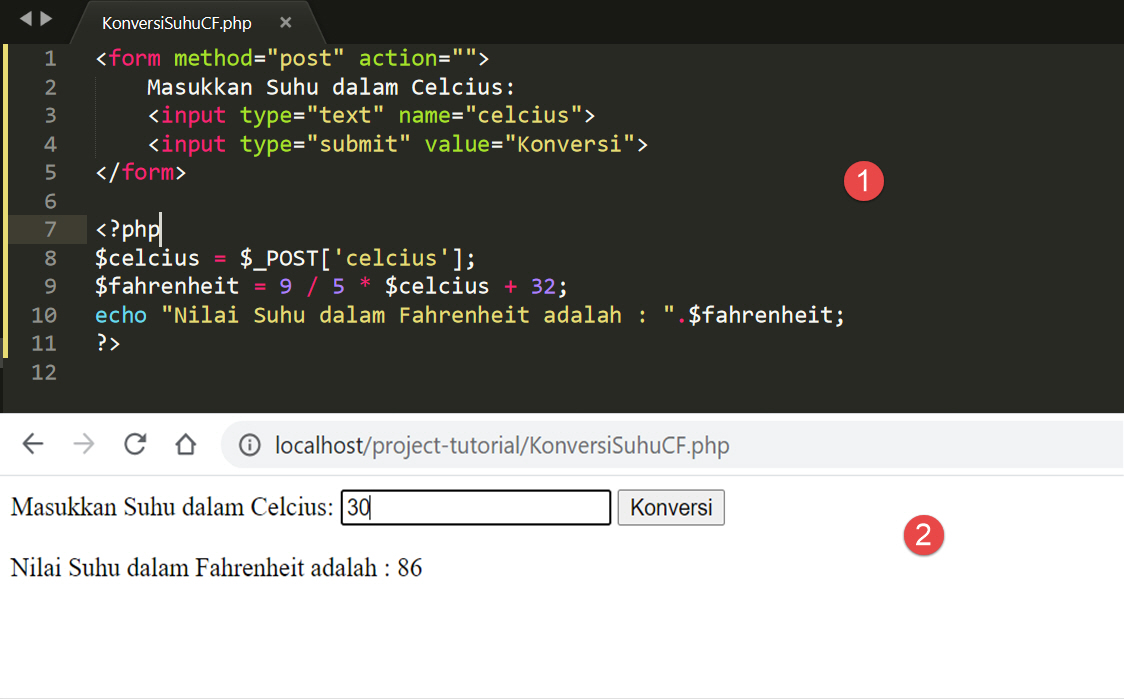
Task: Click the Fahrenheit result text '86'
Action: point(410,568)
